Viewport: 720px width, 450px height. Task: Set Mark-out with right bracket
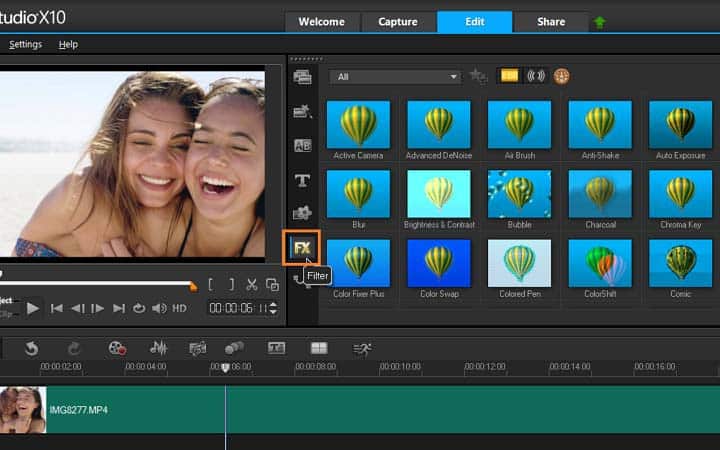[232, 285]
